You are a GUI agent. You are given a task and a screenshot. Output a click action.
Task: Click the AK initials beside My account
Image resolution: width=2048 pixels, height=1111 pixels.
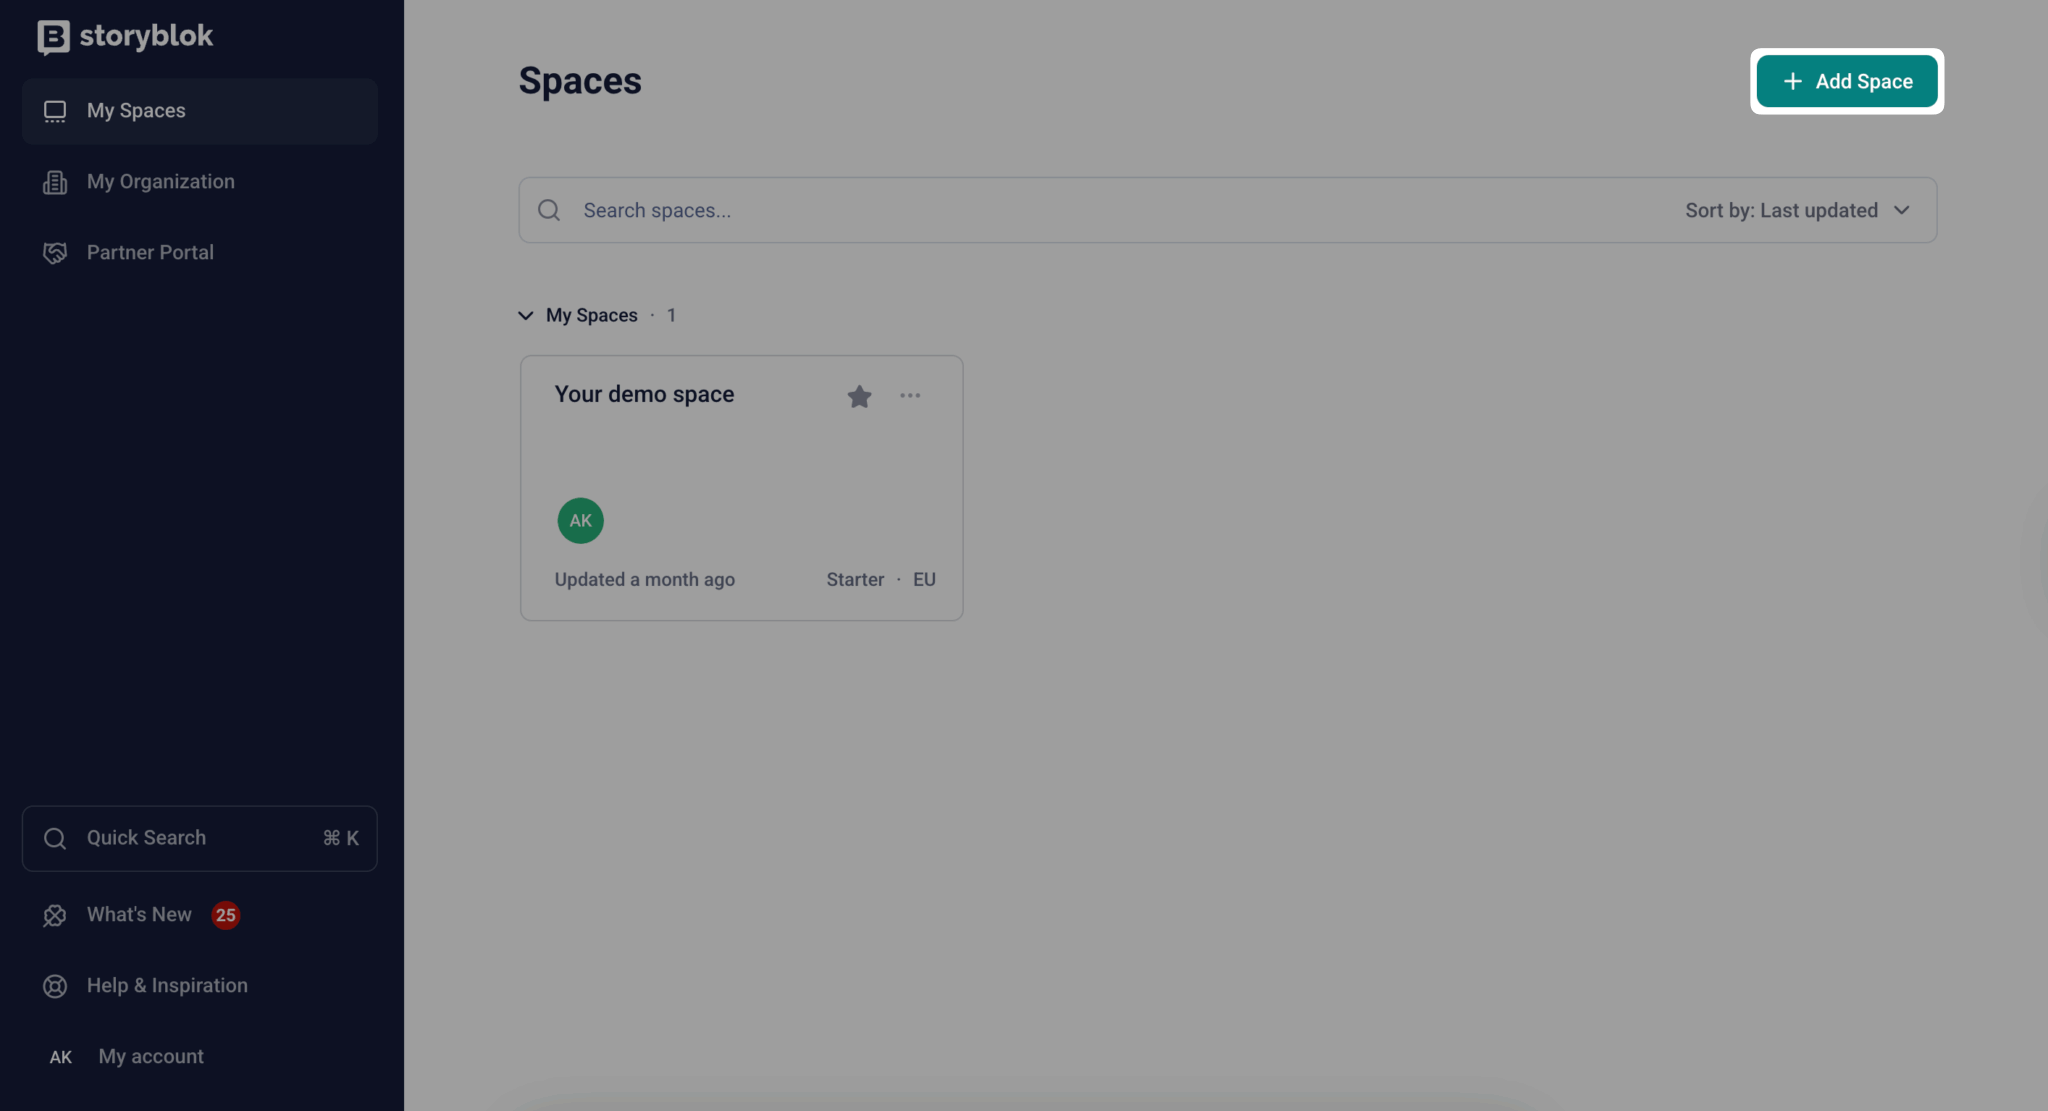coord(61,1057)
